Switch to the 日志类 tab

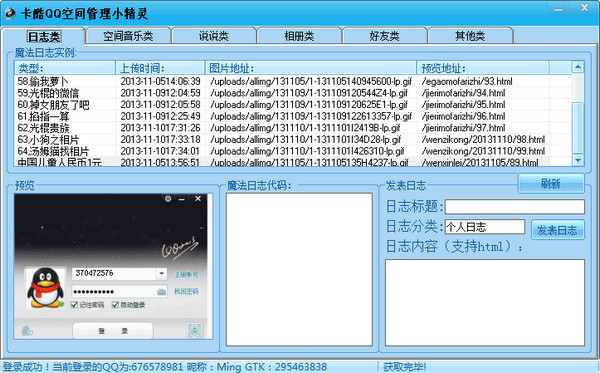coord(44,37)
